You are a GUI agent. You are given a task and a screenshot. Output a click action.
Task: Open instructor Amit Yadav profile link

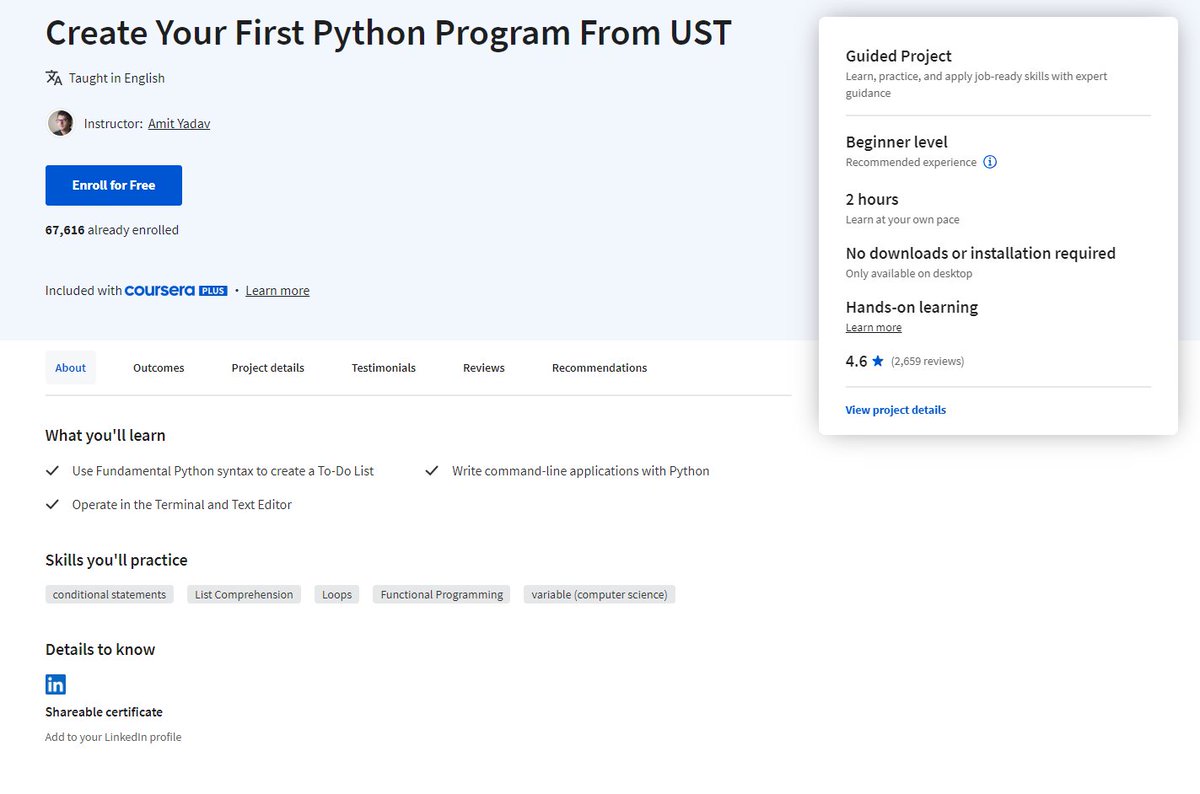[x=179, y=124]
